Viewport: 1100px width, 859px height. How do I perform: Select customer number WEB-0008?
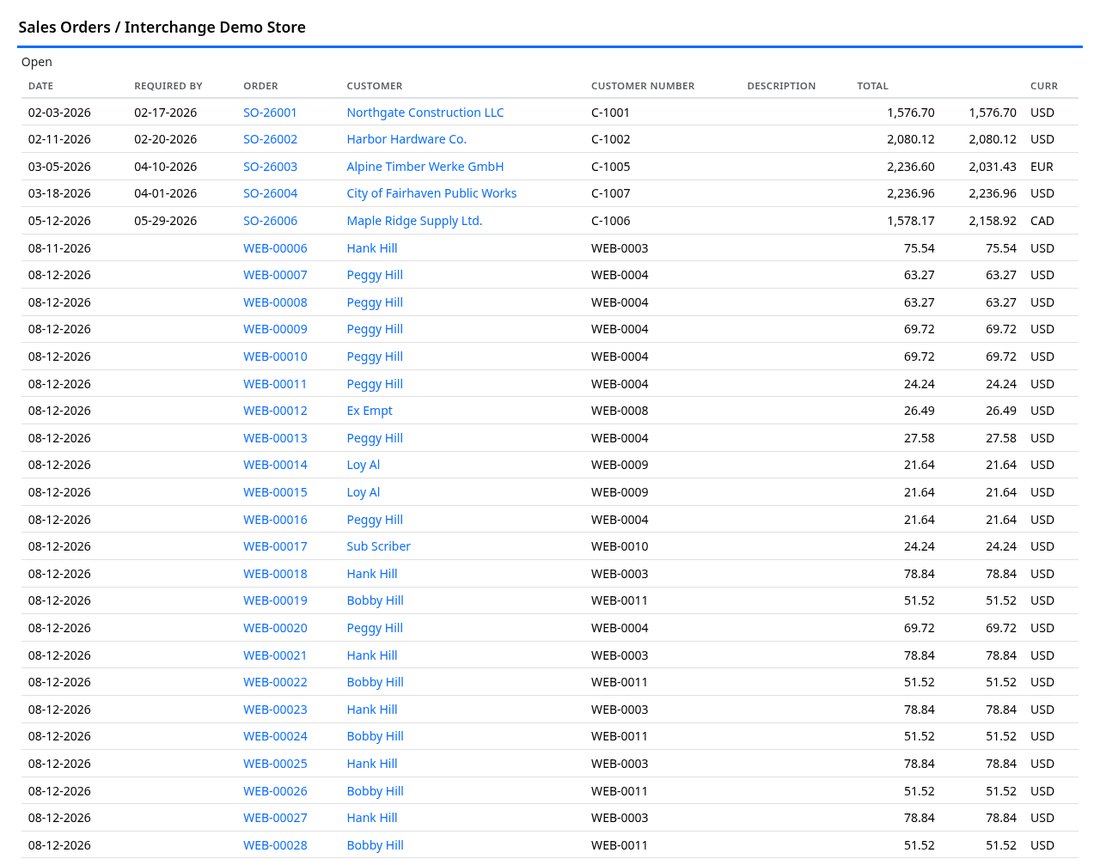[x=619, y=410]
